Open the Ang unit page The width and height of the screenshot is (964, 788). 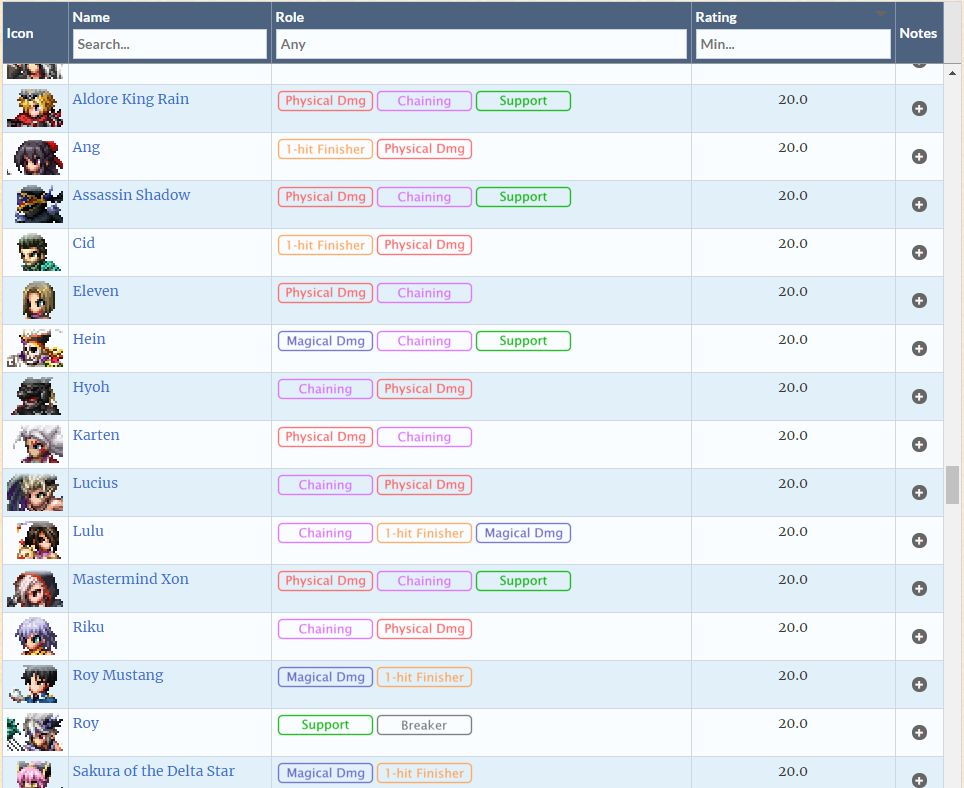pos(86,148)
